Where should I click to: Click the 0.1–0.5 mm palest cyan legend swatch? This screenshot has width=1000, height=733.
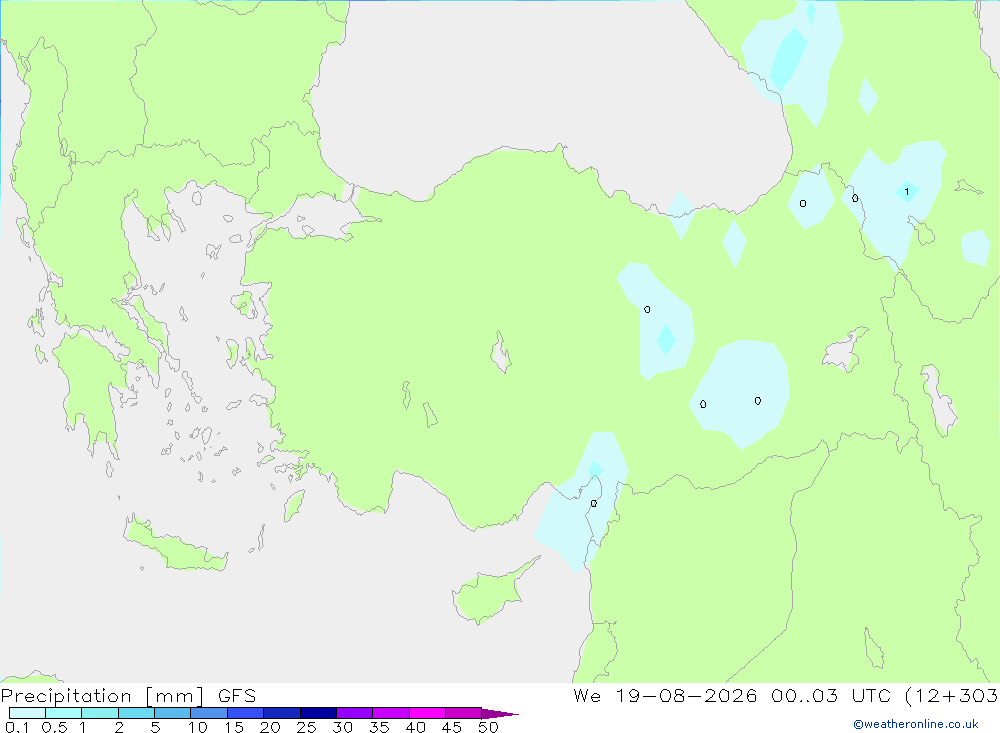(27, 713)
